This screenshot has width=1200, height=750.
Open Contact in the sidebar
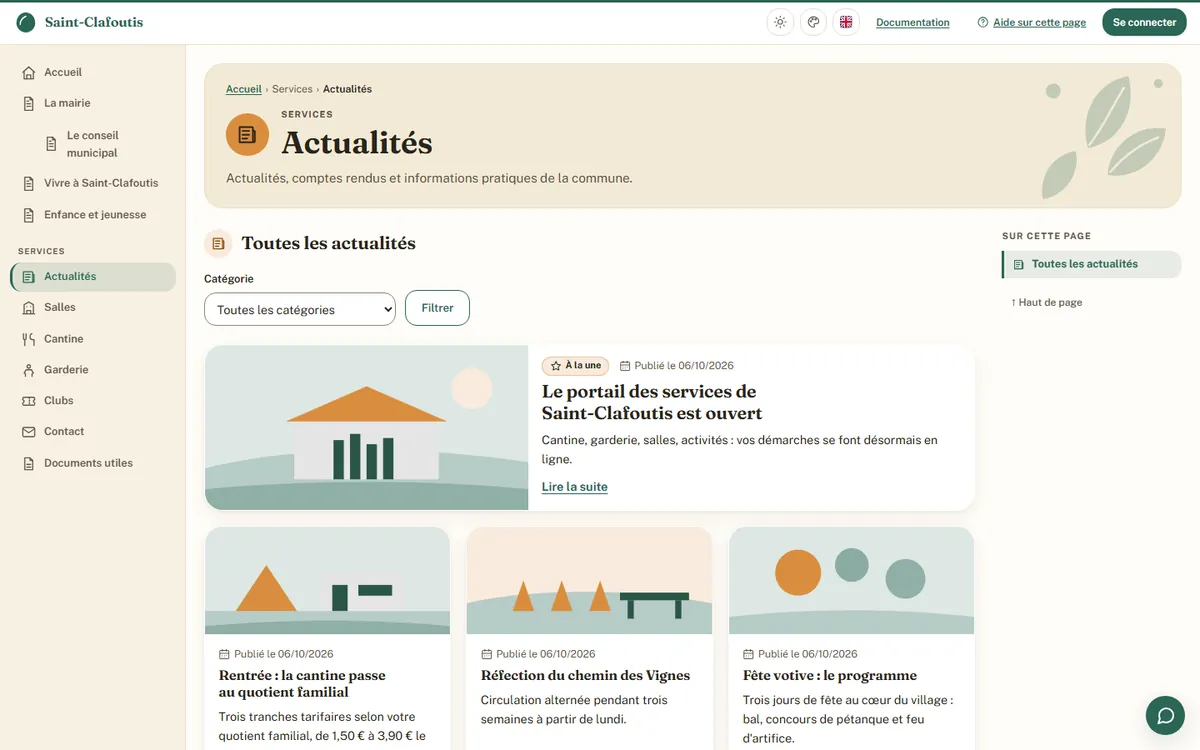coord(93,432)
